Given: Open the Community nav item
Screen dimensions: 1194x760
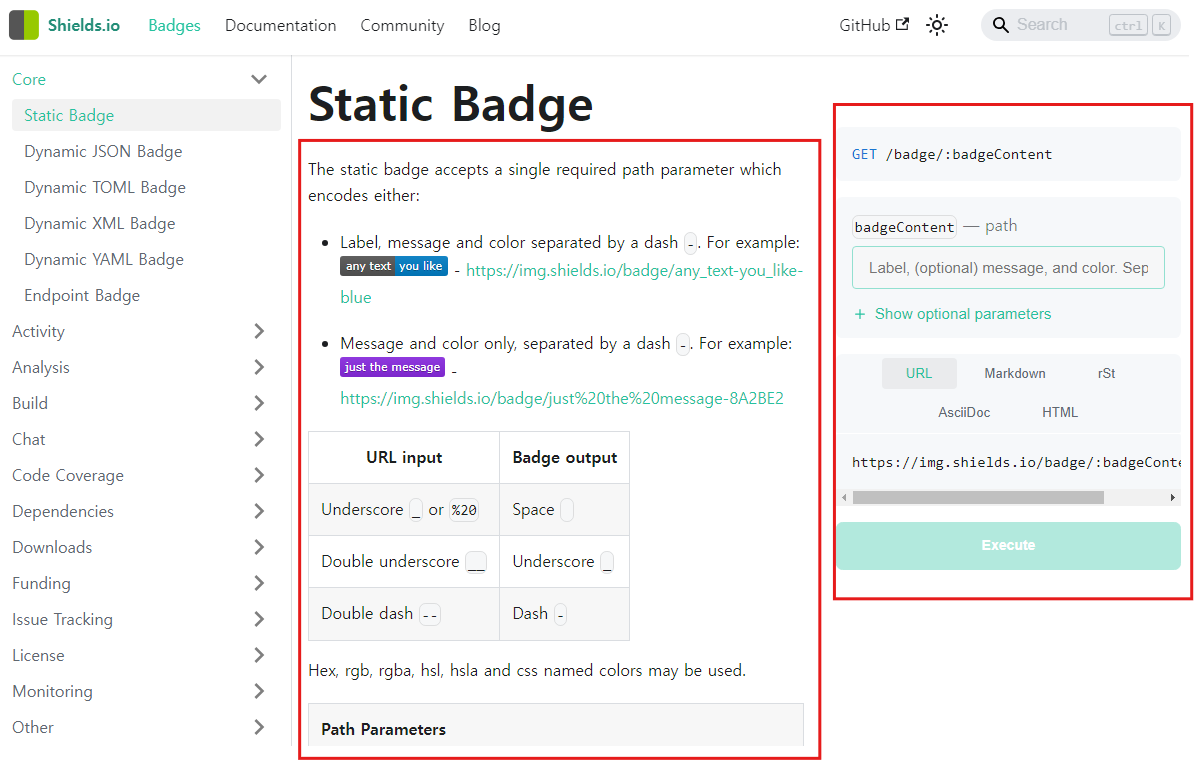Looking at the screenshot, I should click(402, 25).
